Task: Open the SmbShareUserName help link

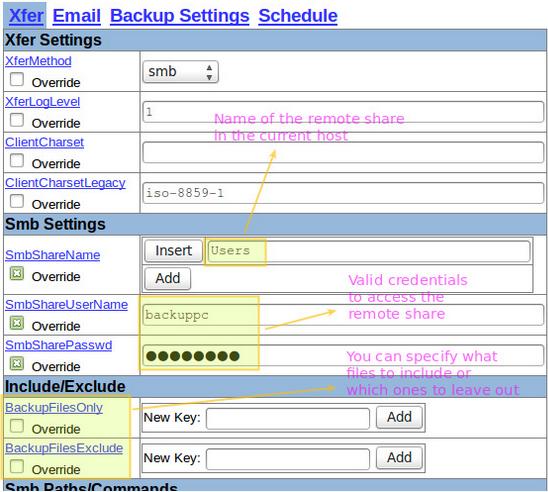Action: 66,305
